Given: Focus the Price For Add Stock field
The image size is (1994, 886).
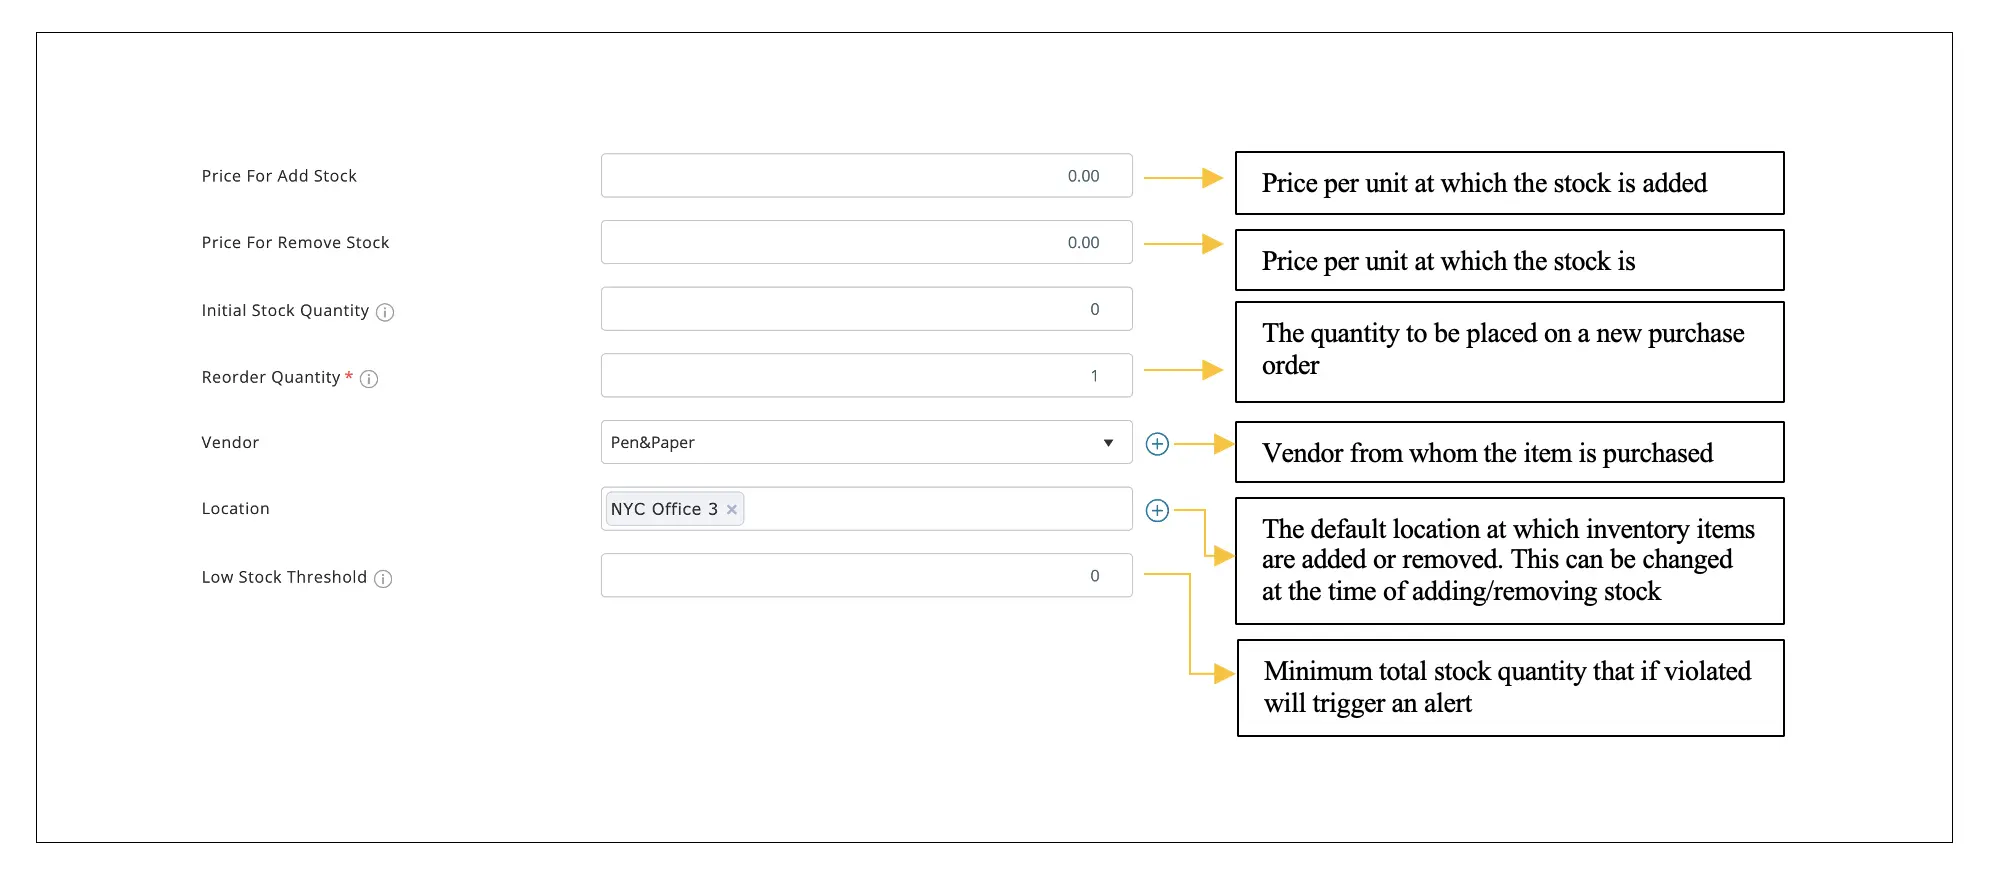Looking at the screenshot, I should (866, 176).
